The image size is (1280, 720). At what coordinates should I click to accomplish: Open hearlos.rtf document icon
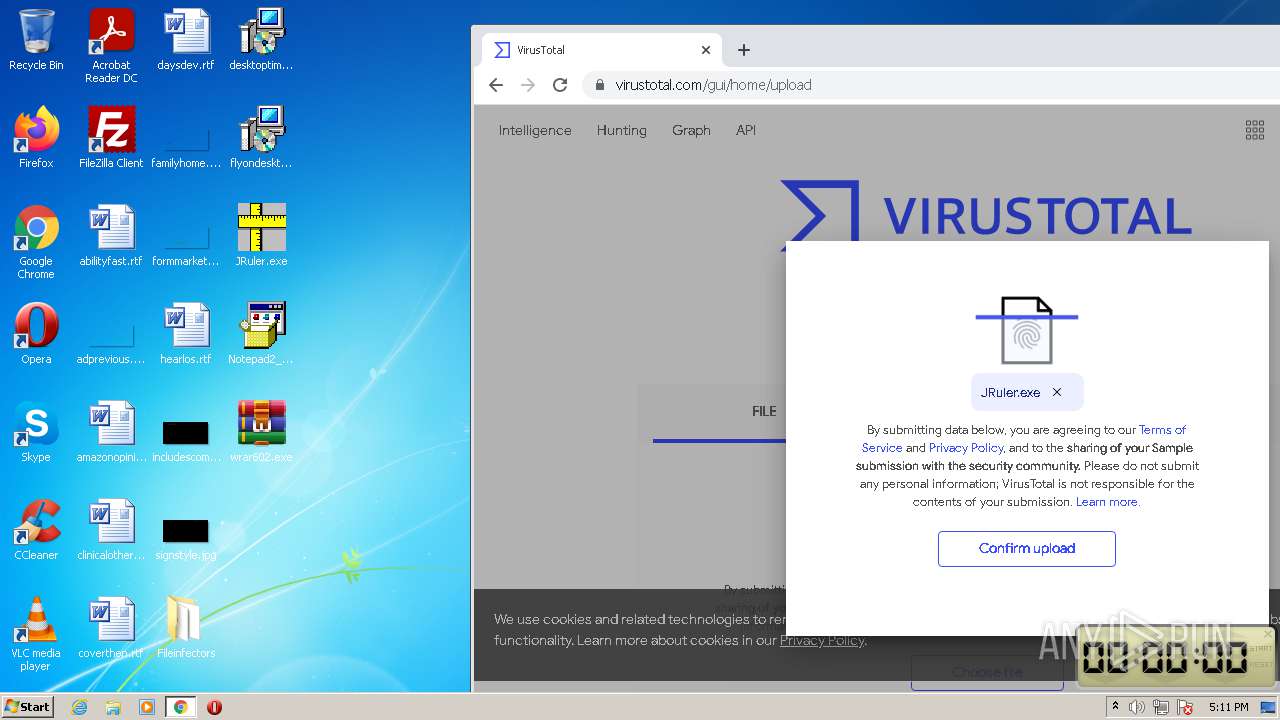(186, 334)
